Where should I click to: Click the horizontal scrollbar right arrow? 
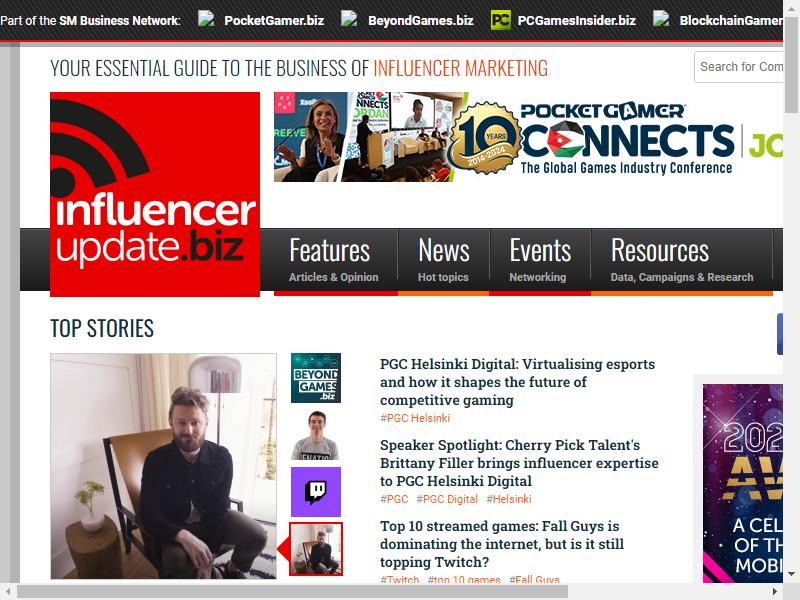tap(774, 592)
